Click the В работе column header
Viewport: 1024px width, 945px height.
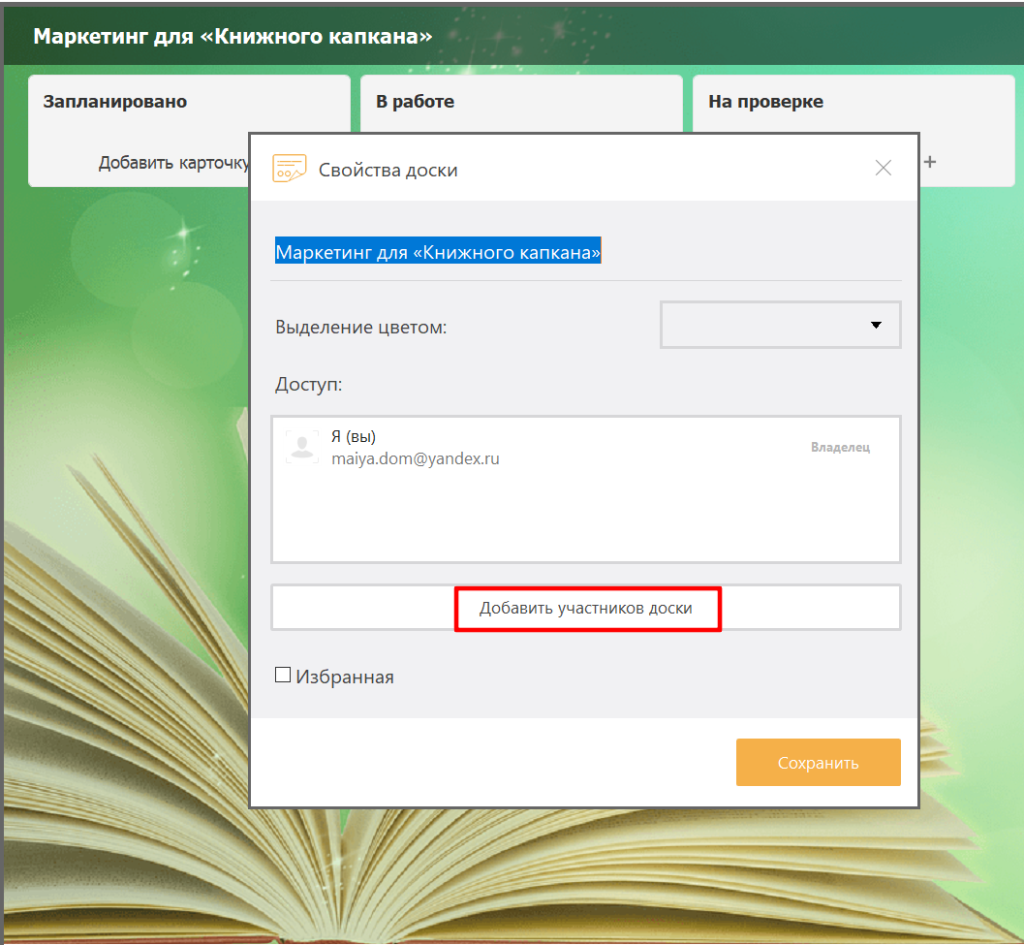pyautogui.click(x=415, y=101)
